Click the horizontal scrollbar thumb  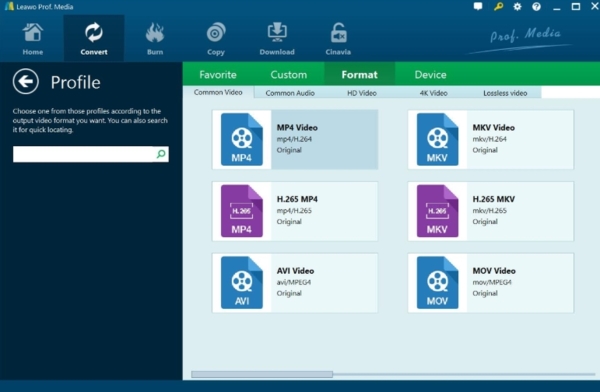click(262, 374)
